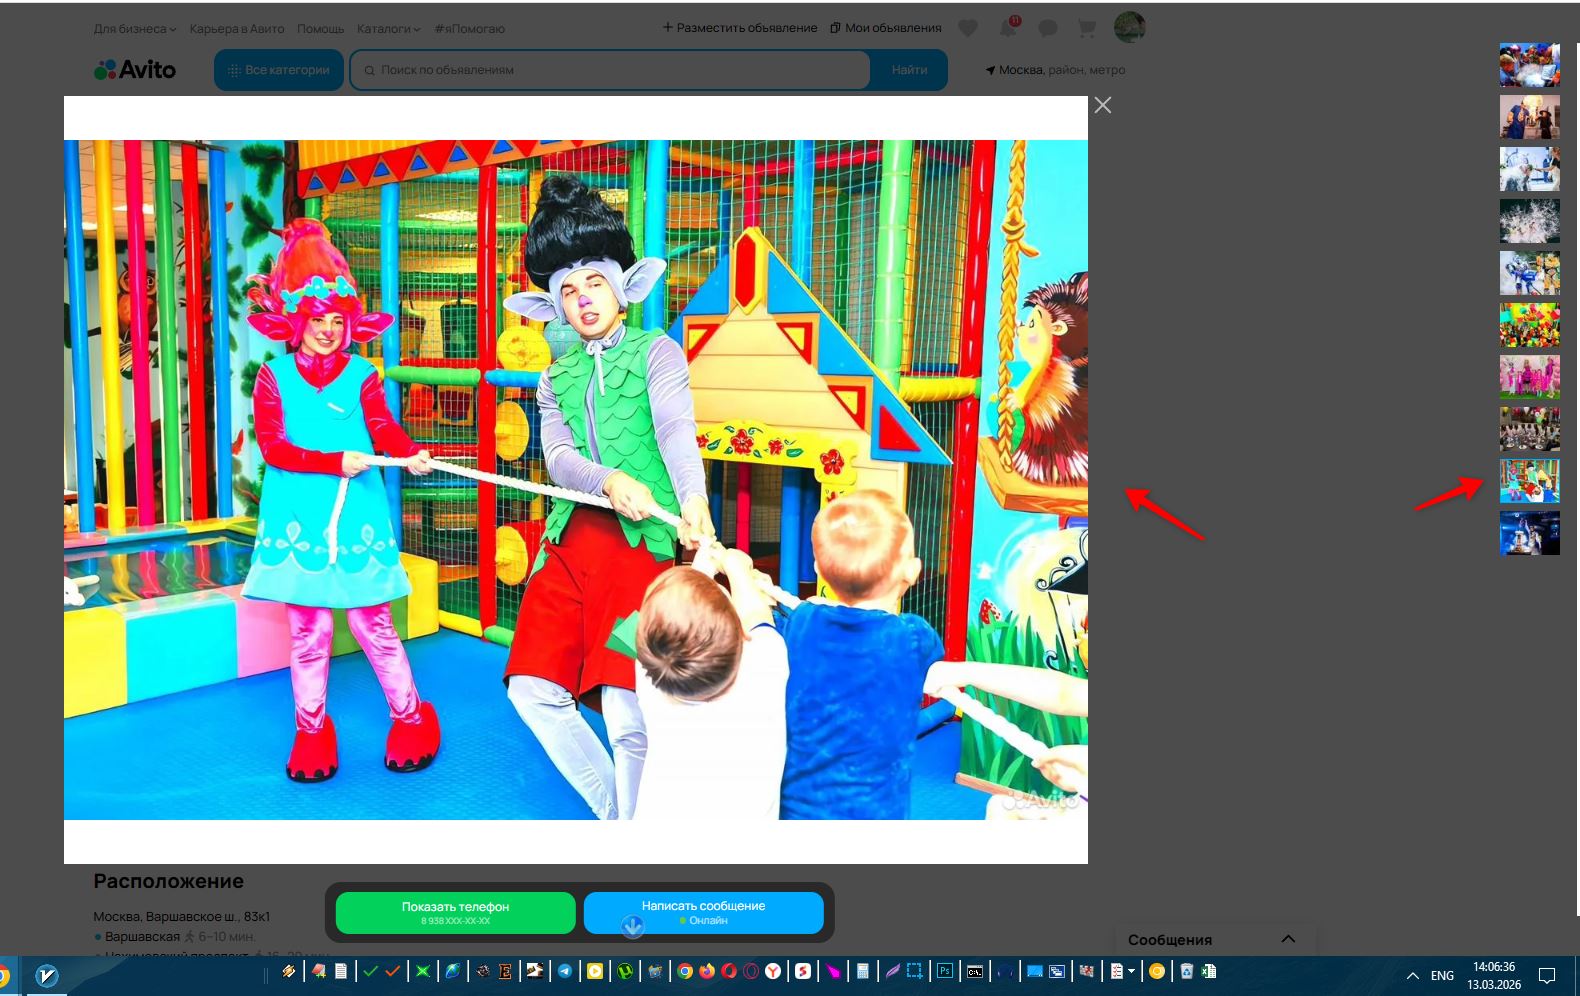
Task: Launch Photoshop from the taskbar
Action: pyautogui.click(x=945, y=971)
